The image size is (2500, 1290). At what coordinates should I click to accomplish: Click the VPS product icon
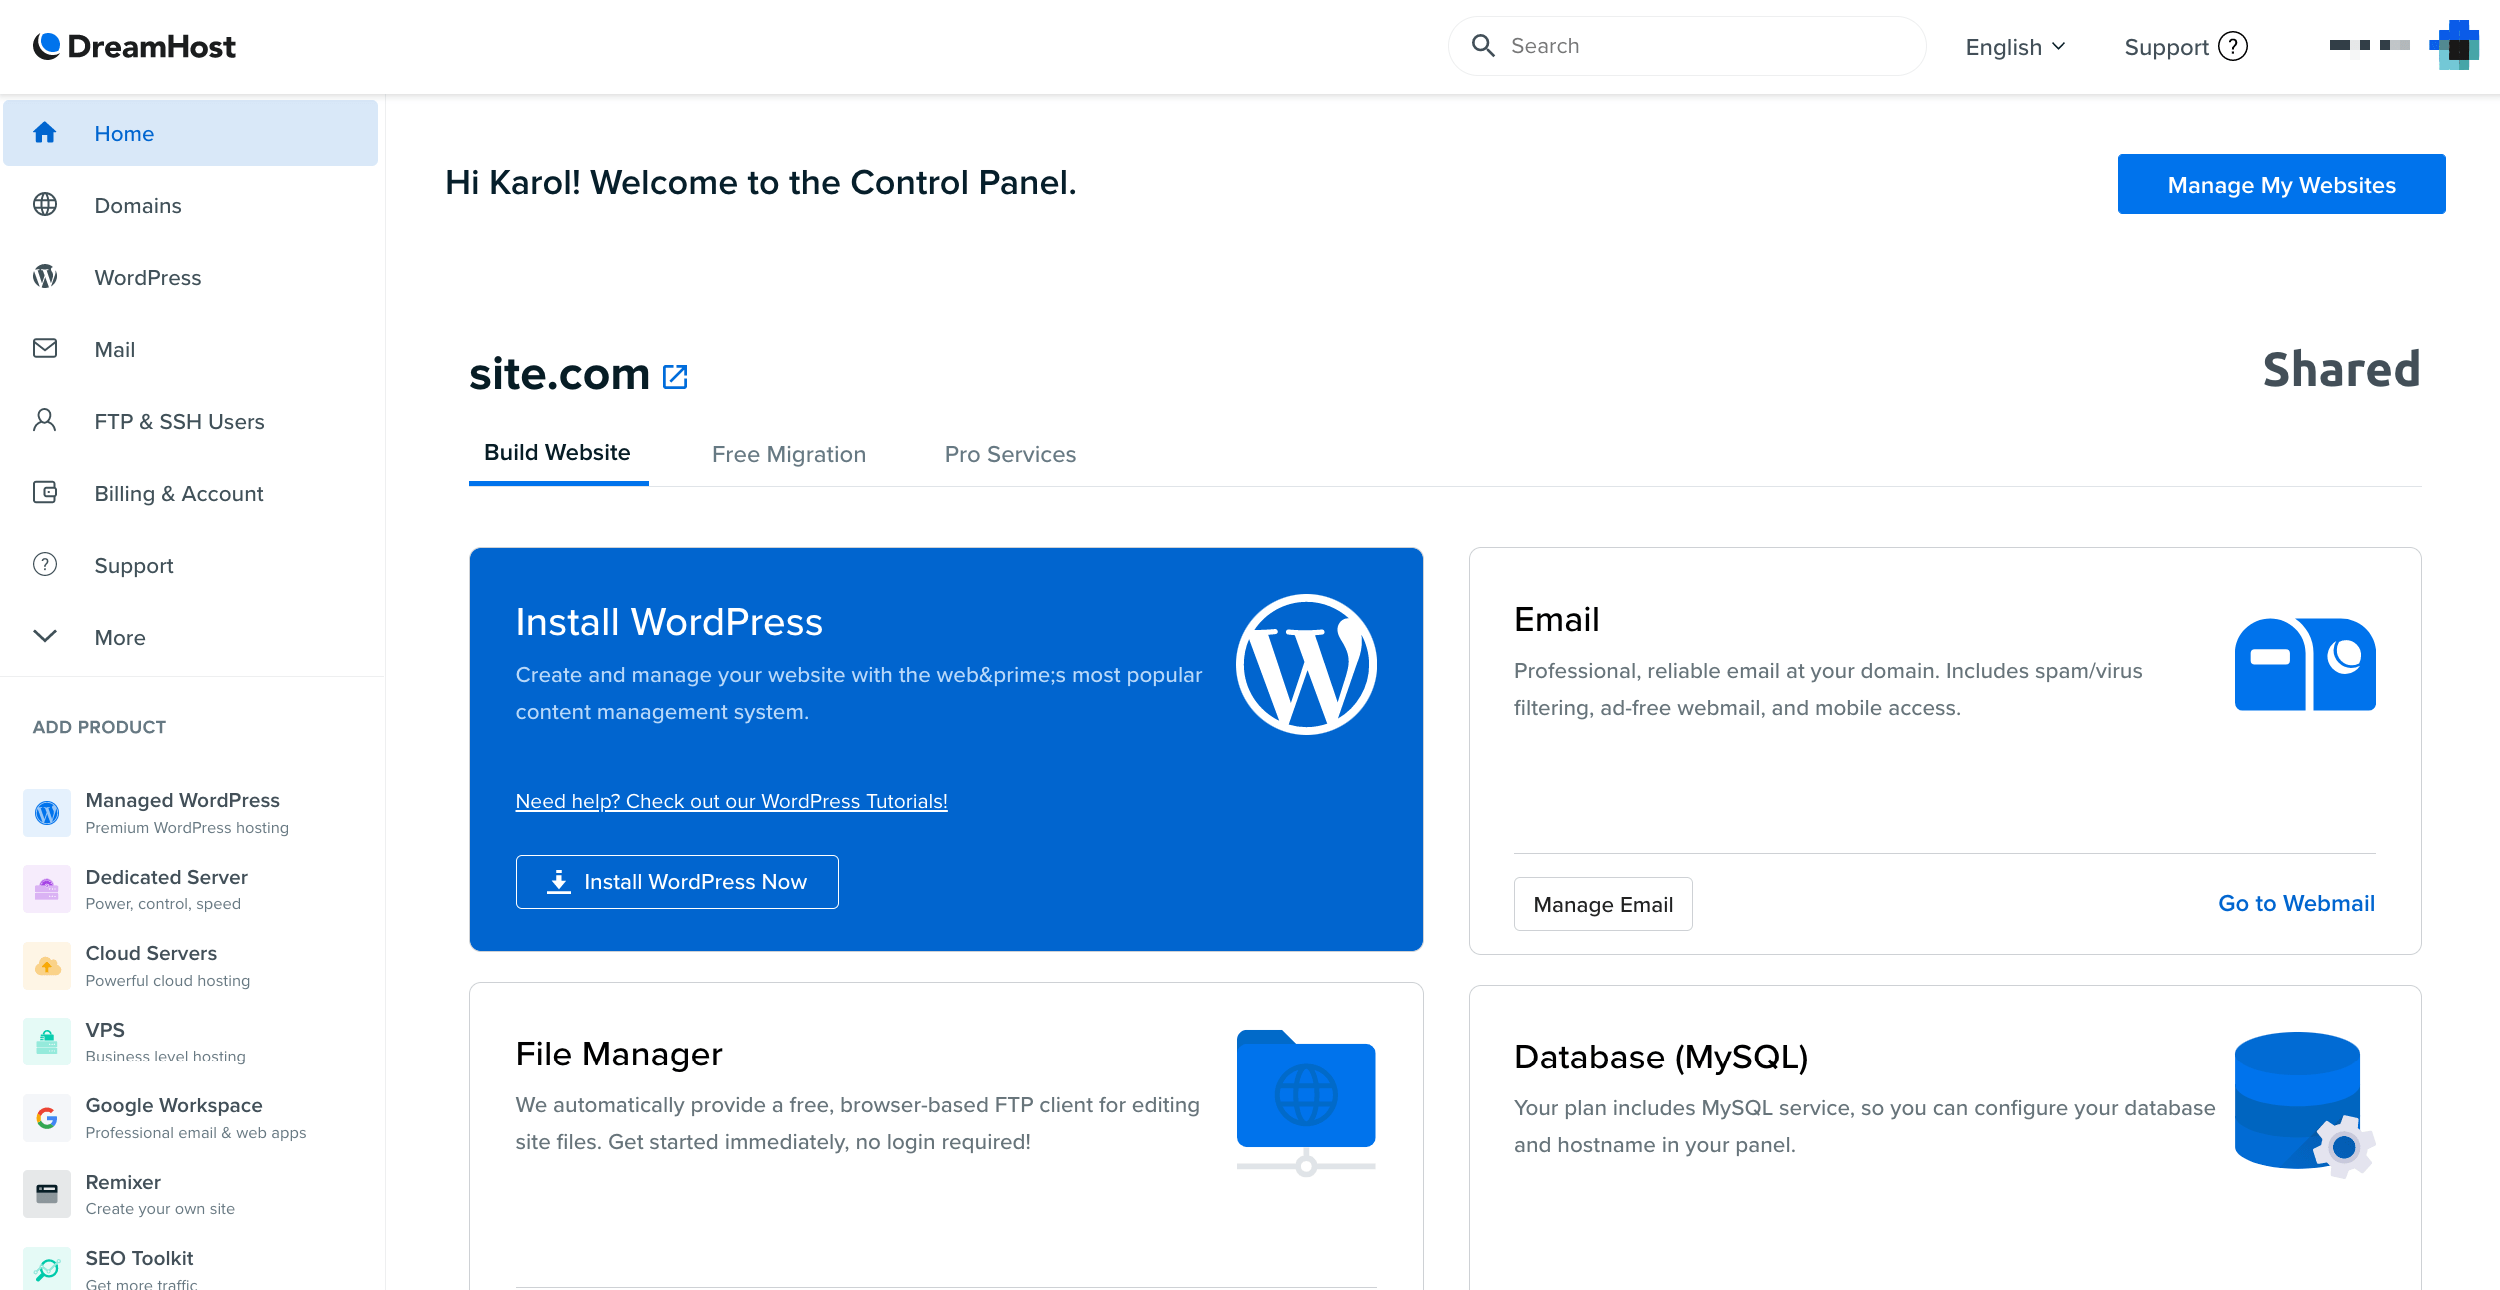[x=47, y=1042]
